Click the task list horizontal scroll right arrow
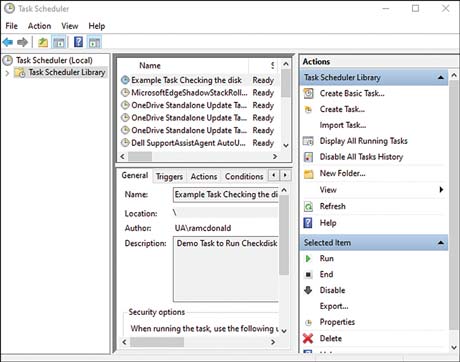This screenshot has height=362, width=460. [x=275, y=156]
